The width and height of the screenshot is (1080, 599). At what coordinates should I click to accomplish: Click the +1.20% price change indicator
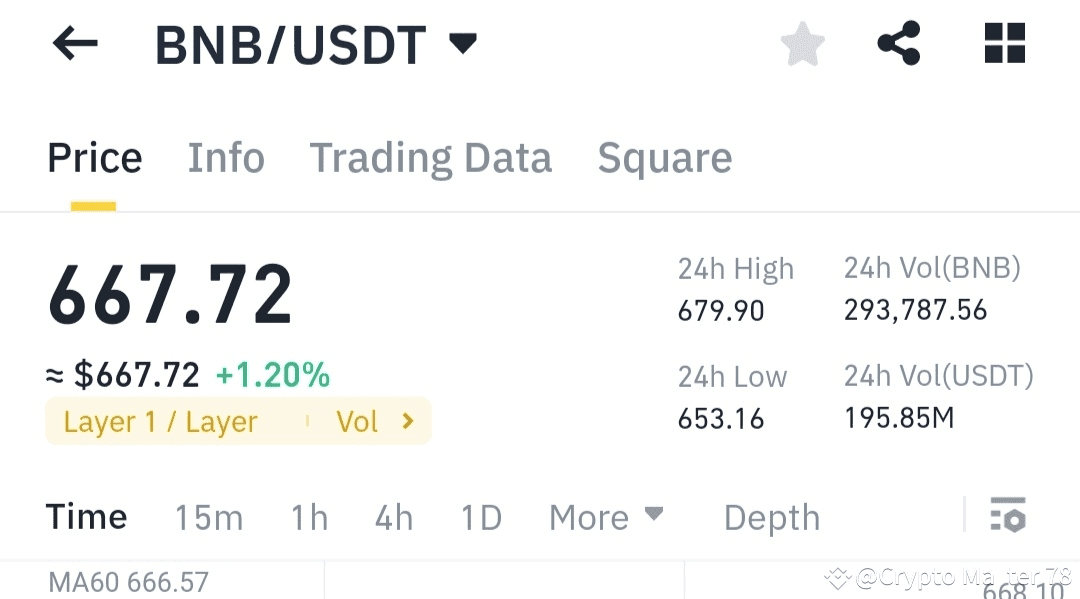[x=271, y=374]
